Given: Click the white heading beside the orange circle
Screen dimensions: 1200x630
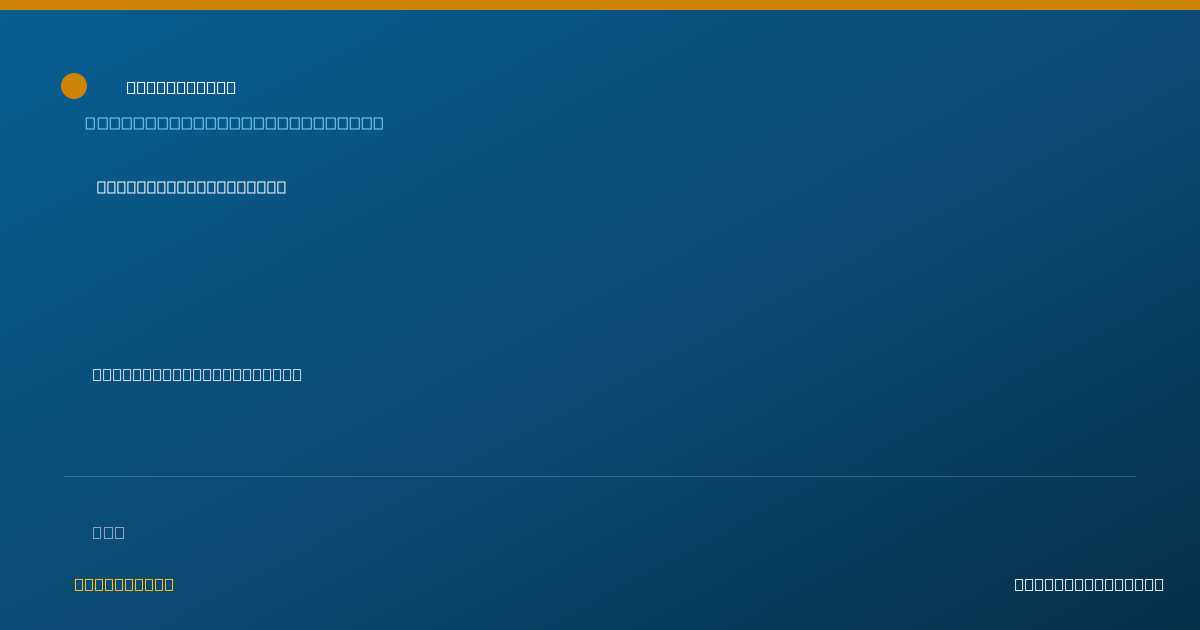Looking at the screenshot, I should 181,87.
